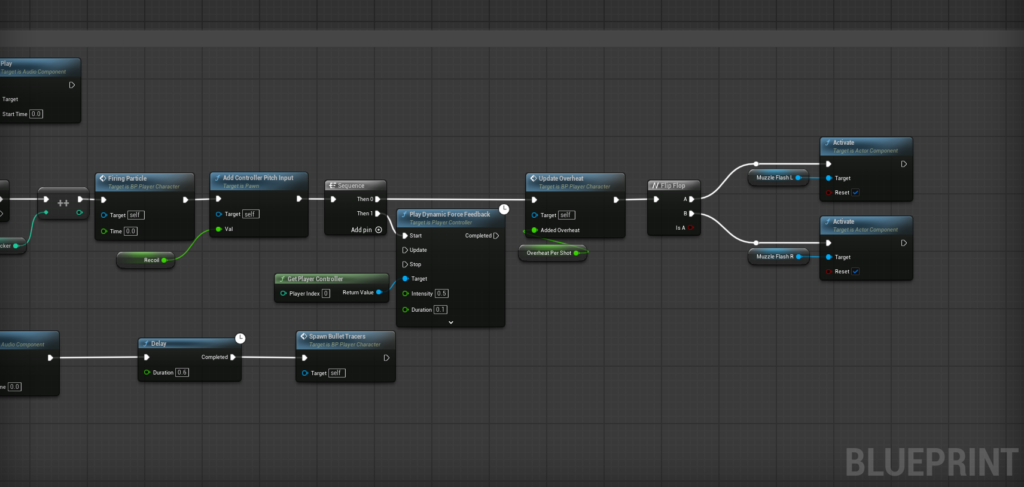Click the clock icon on the Delay node
Image resolution: width=1024 pixels, height=487 pixels.
click(240, 338)
